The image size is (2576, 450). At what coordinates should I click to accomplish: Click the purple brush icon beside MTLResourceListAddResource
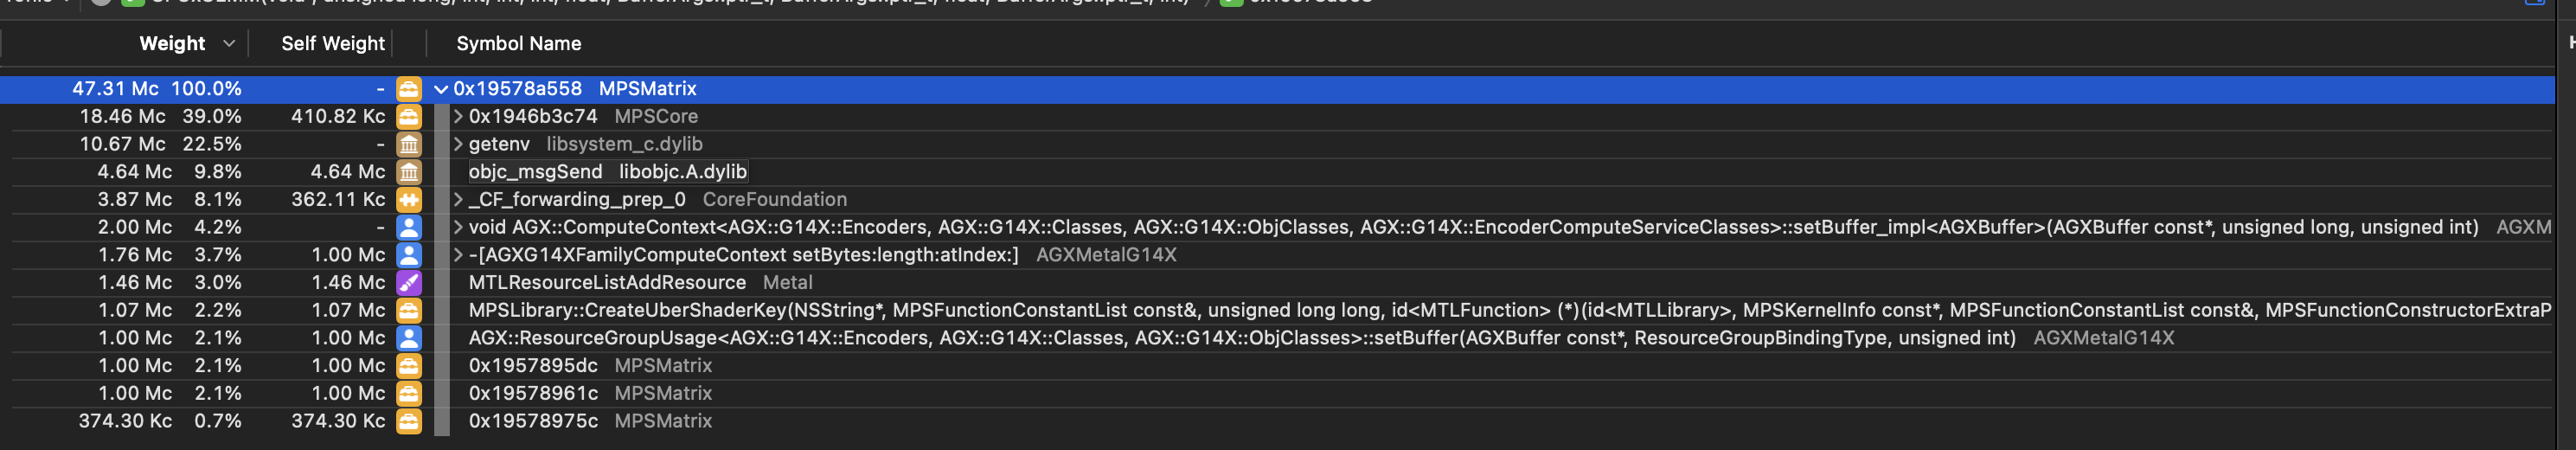[409, 282]
